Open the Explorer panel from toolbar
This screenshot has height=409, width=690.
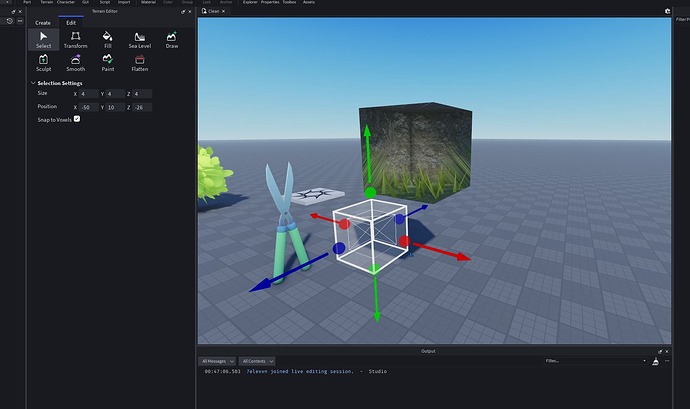(250, 2)
